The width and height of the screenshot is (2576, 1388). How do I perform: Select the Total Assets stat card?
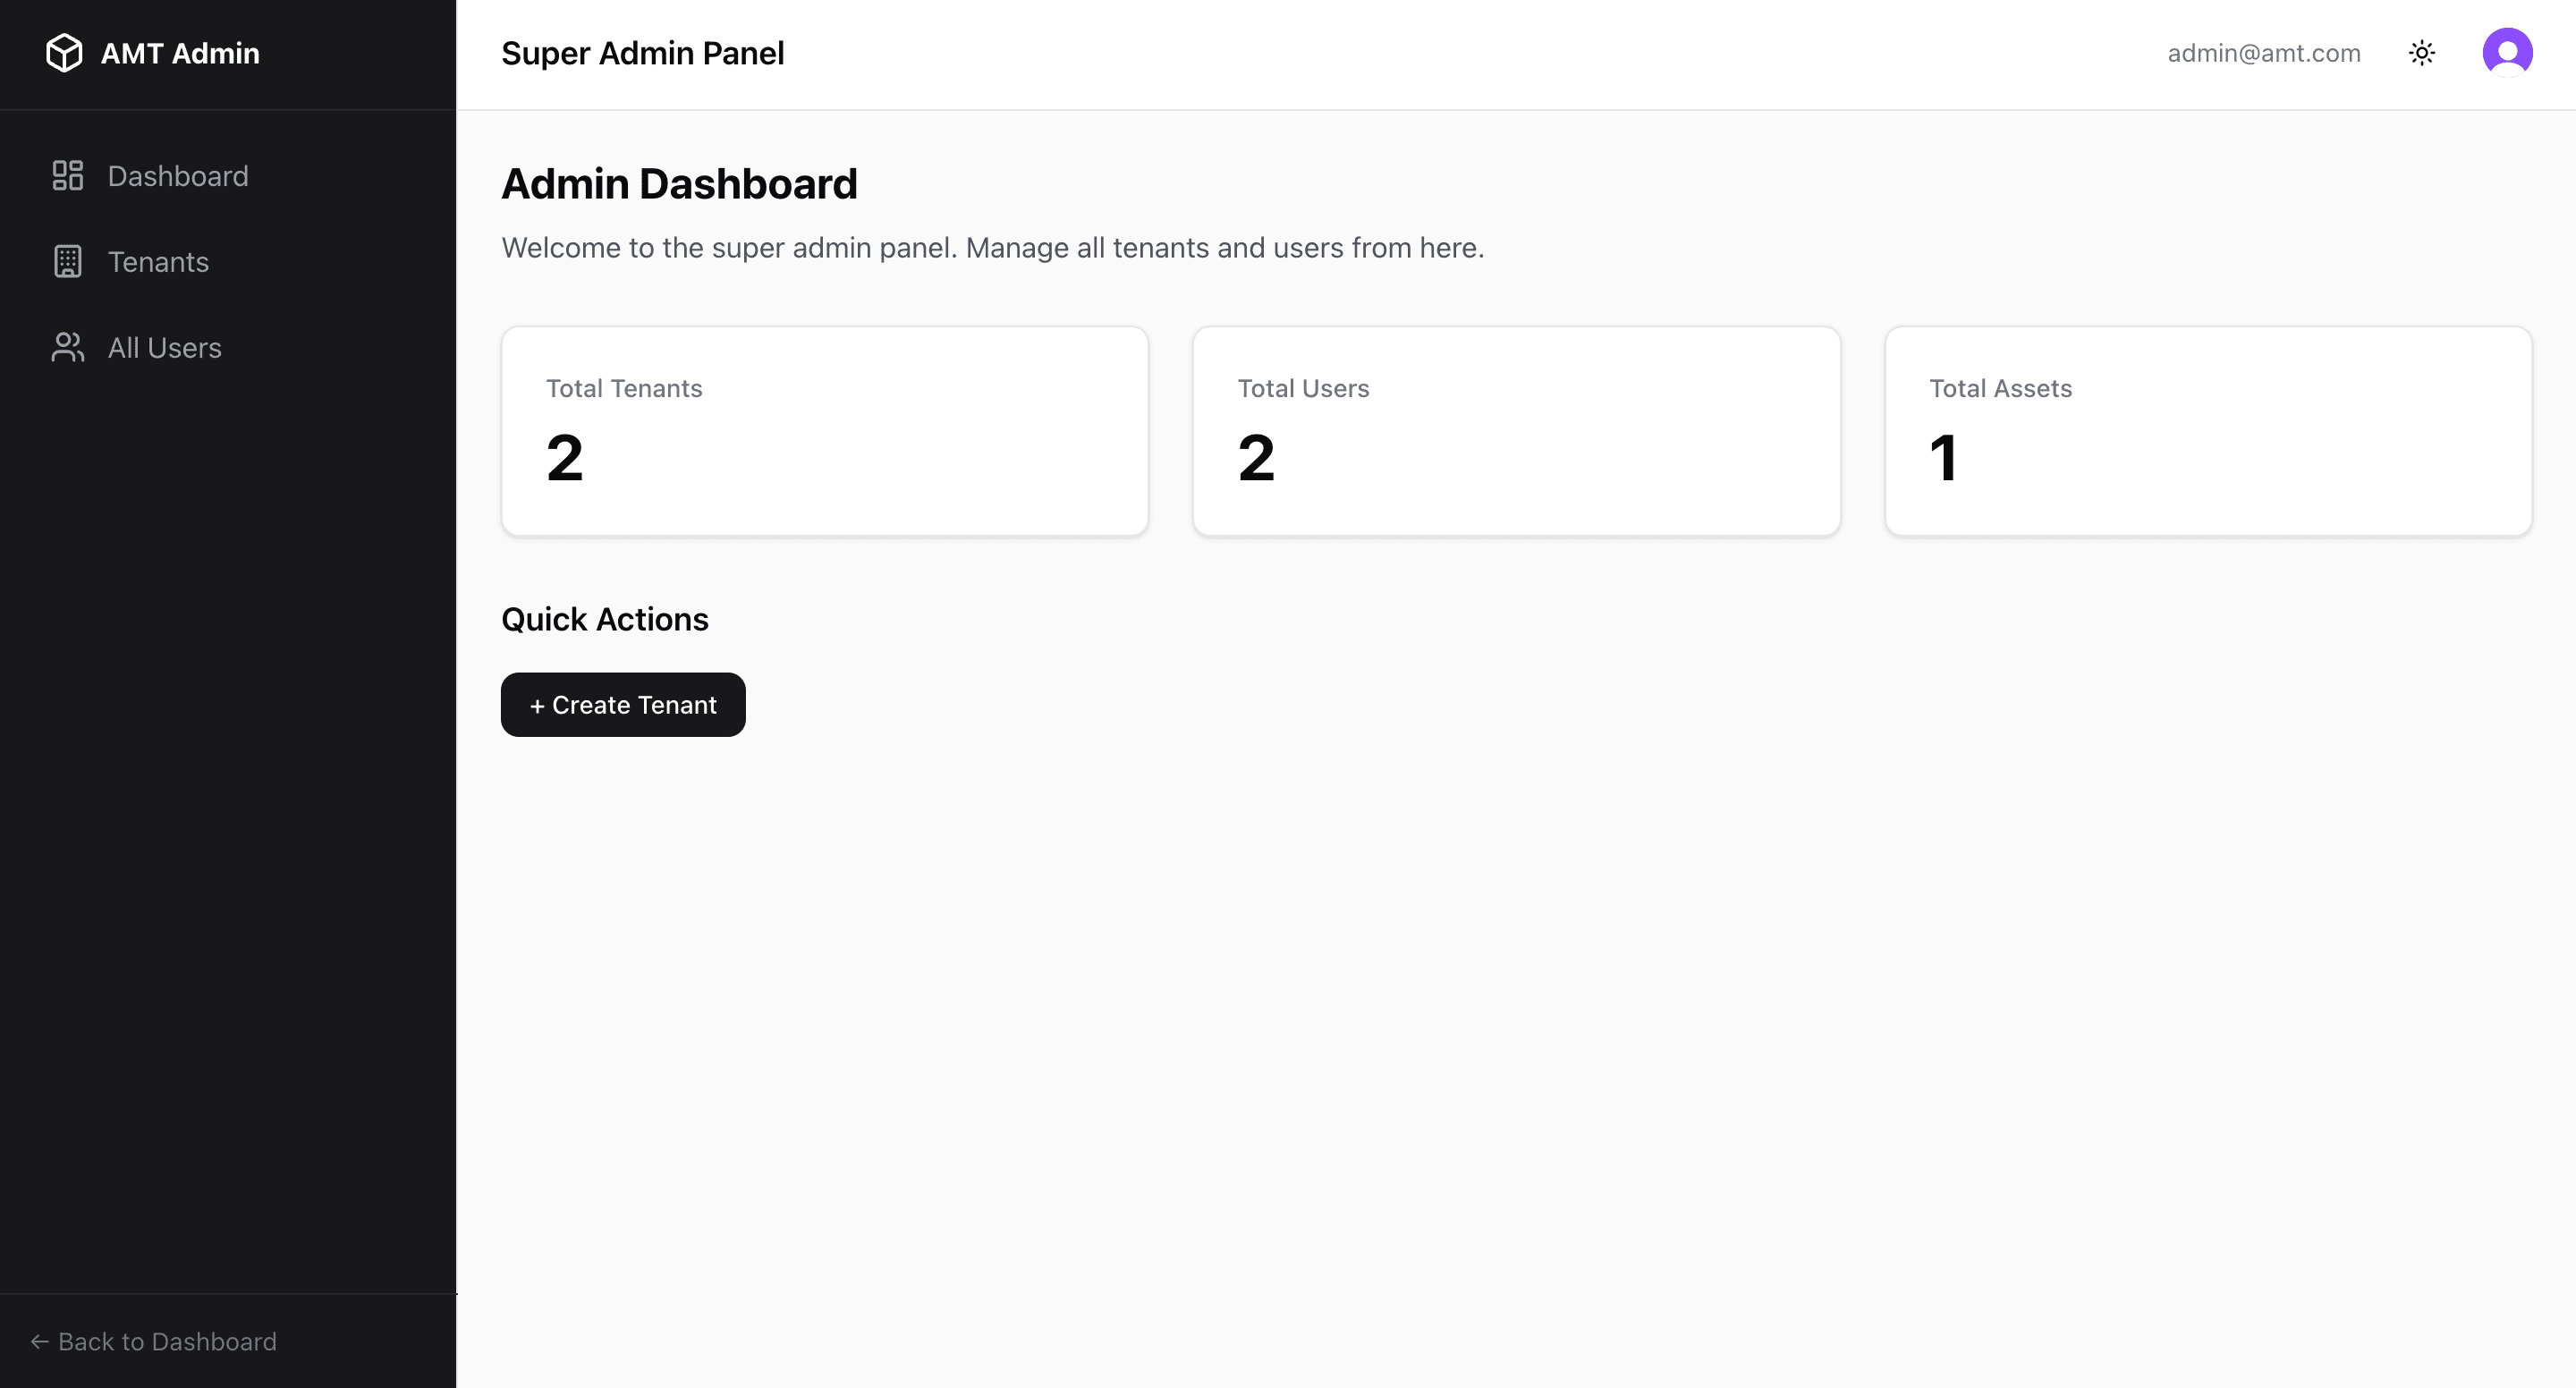(2207, 430)
